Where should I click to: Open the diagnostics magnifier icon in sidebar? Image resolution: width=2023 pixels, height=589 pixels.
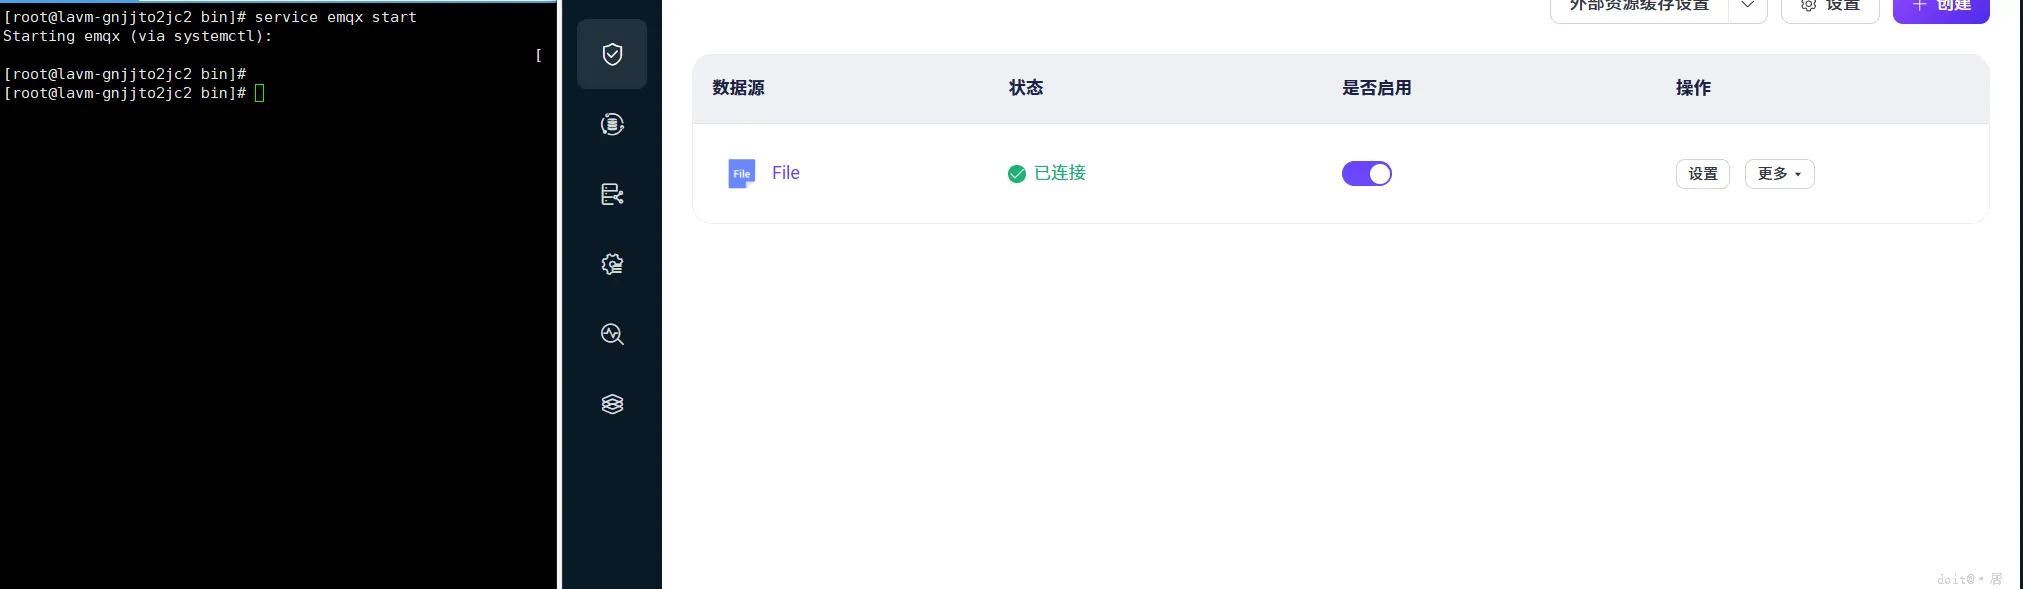(x=611, y=334)
